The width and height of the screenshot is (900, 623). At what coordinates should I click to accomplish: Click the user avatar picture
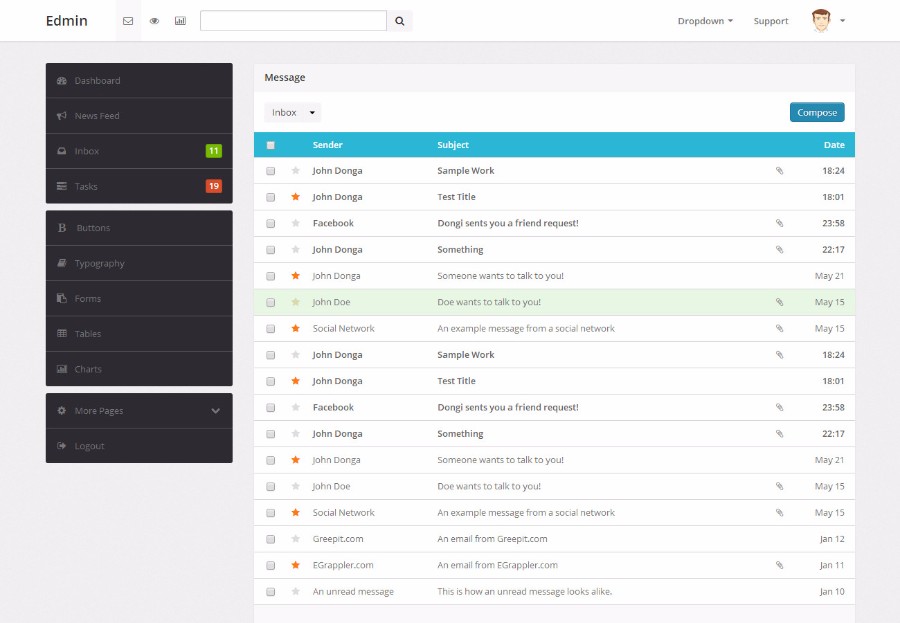click(x=821, y=21)
